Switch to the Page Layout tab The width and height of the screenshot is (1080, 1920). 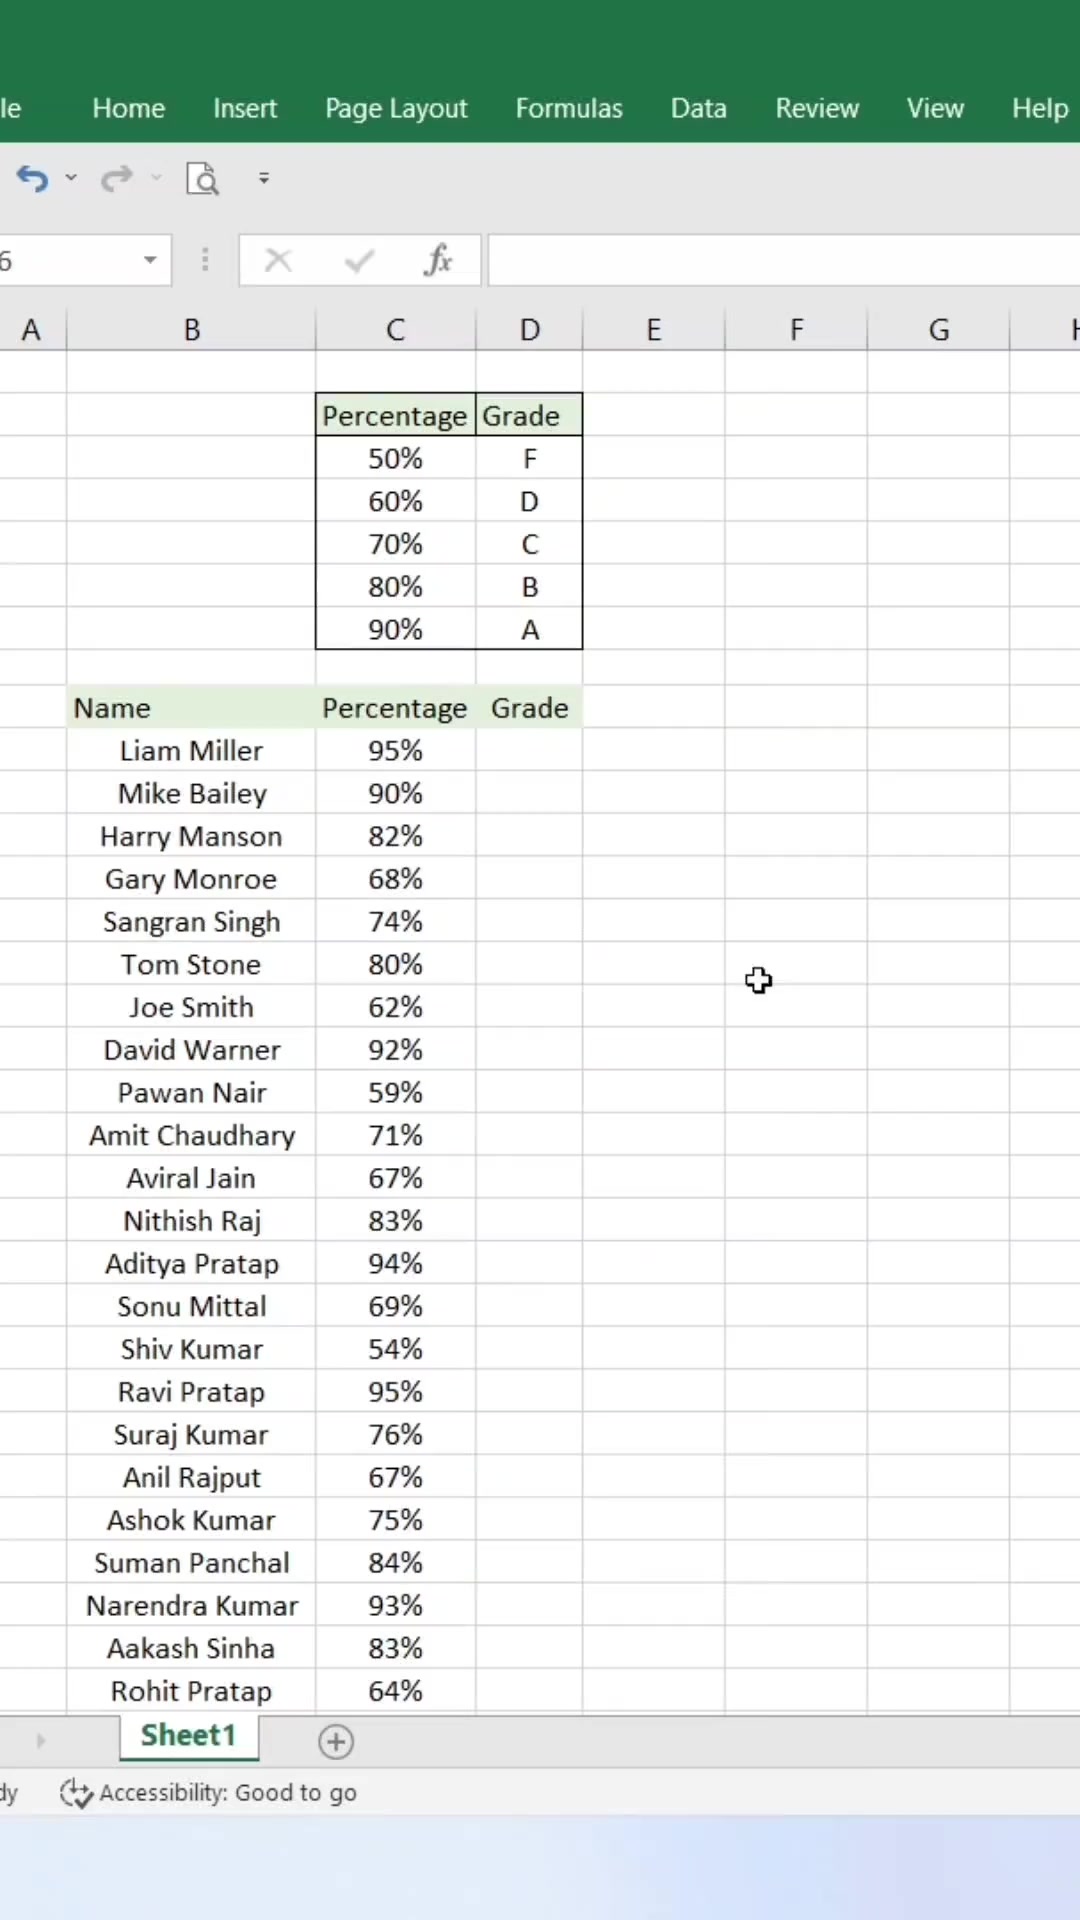tap(396, 108)
